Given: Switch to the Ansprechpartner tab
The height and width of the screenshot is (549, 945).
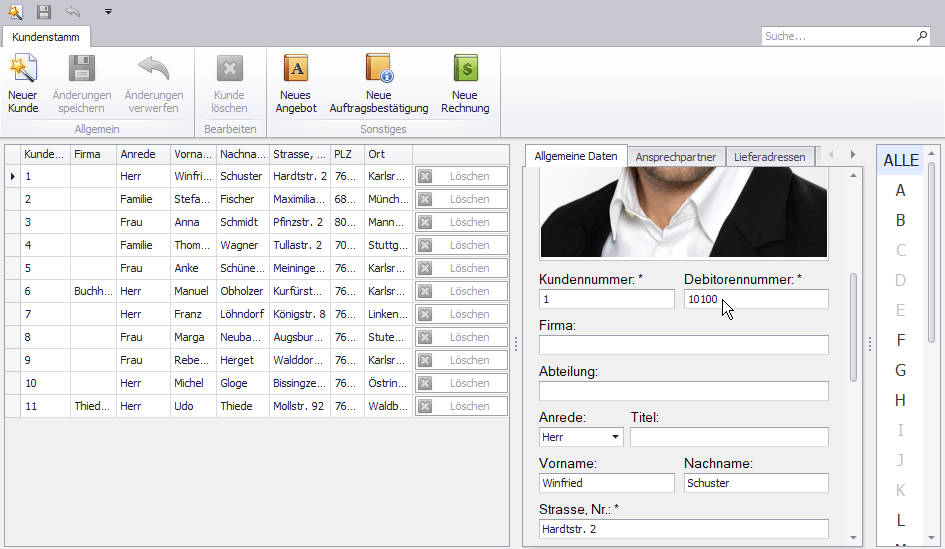Looking at the screenshot, I should click(676, 157).
